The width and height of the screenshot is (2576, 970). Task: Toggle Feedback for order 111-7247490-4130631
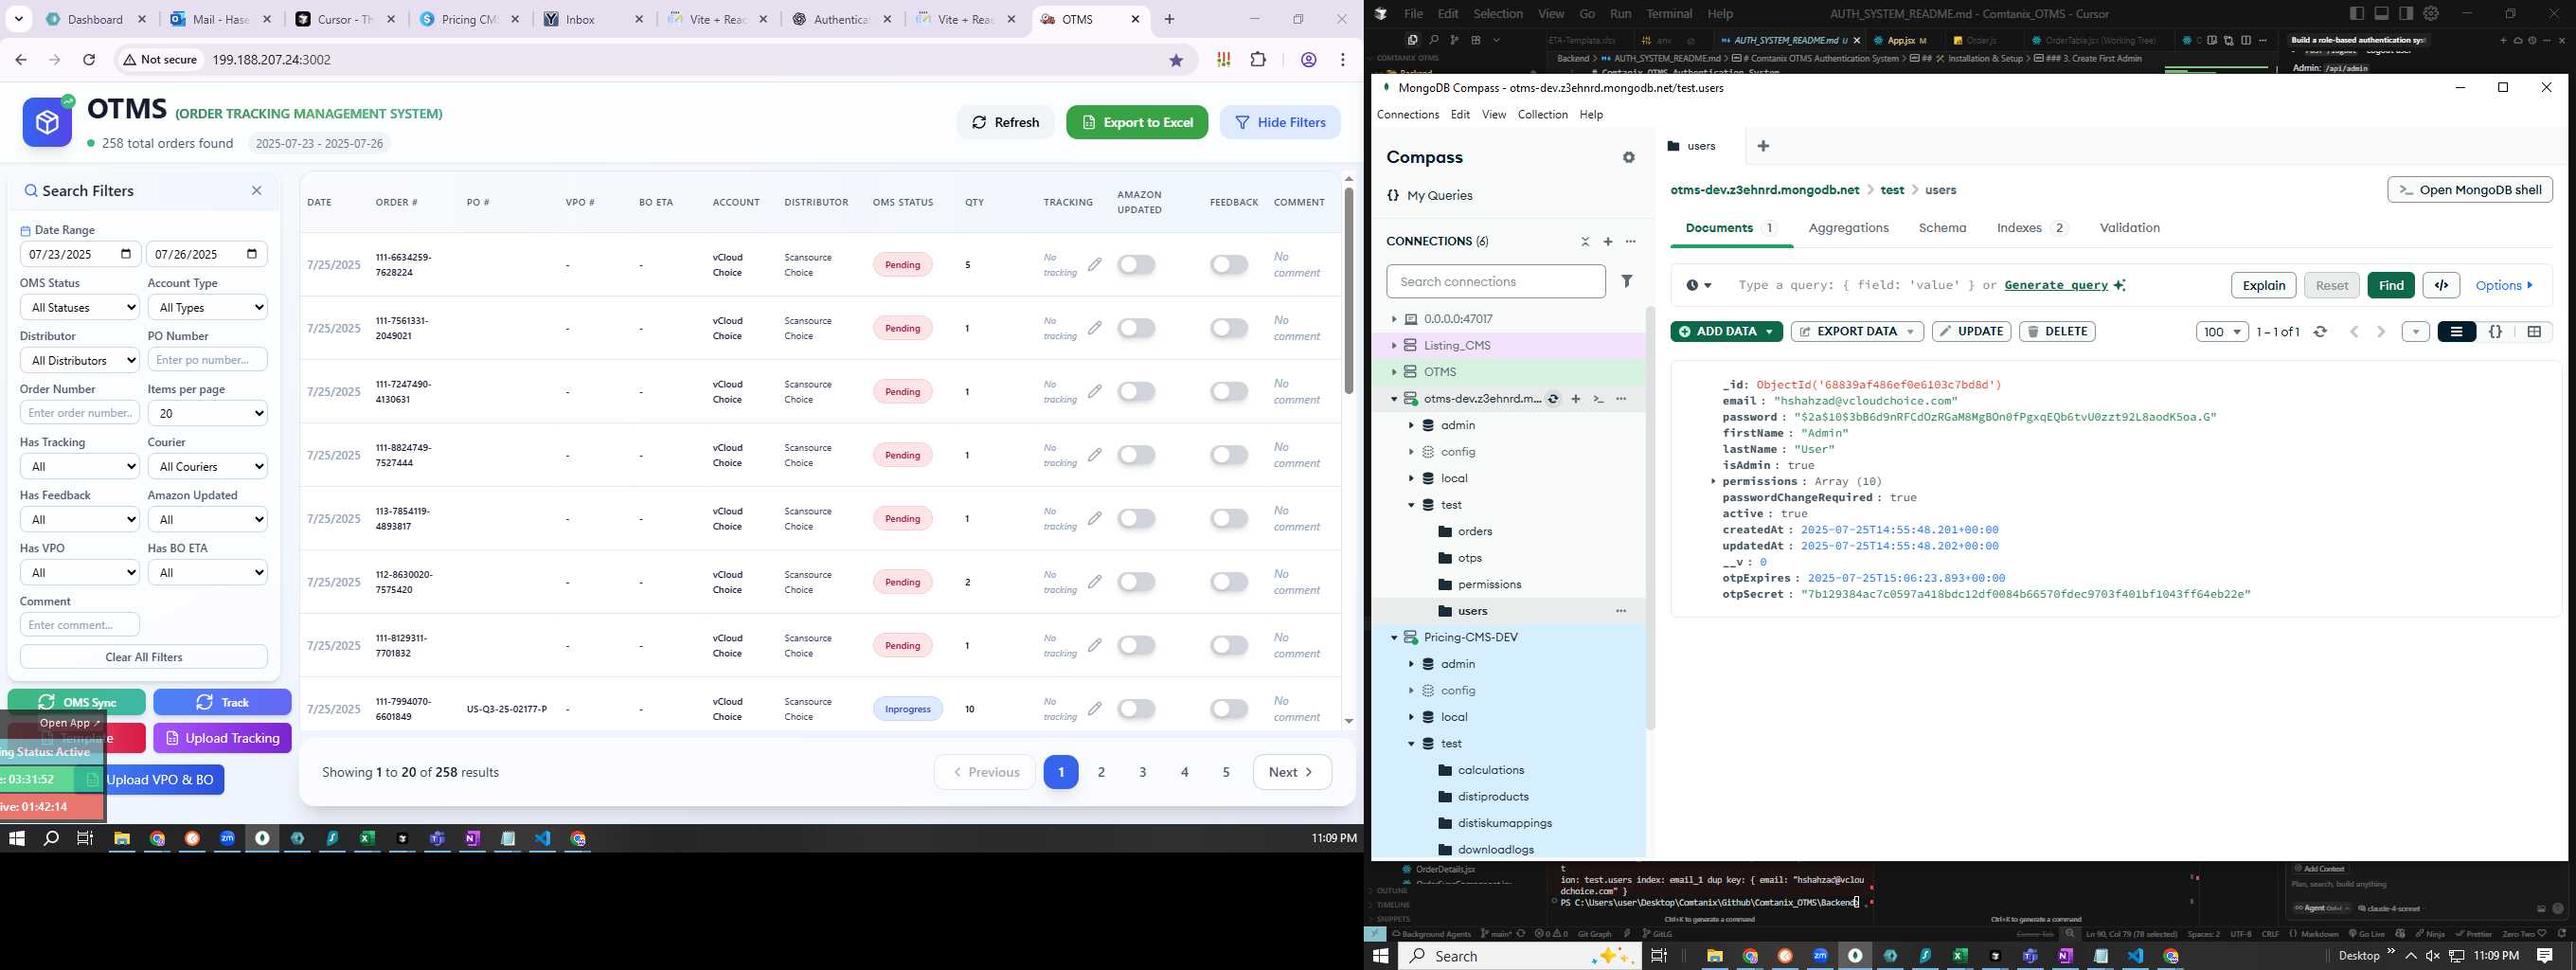point(1229,392)
